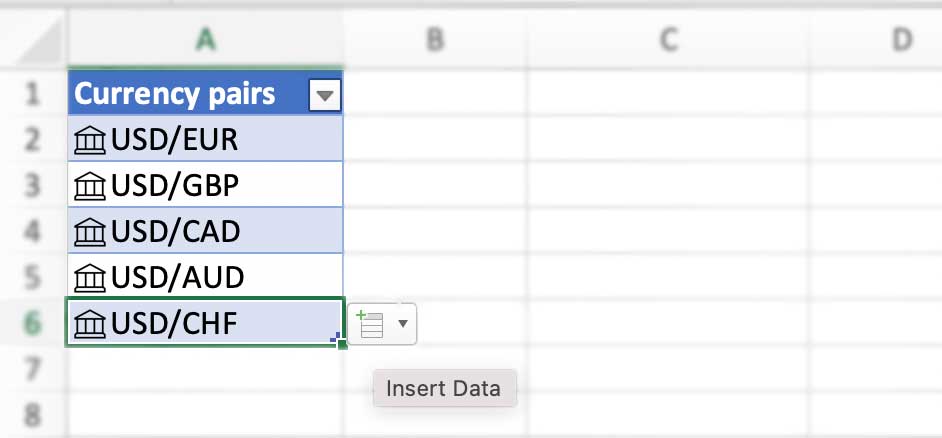Click empty cell A7 below the table

[205, 369]
